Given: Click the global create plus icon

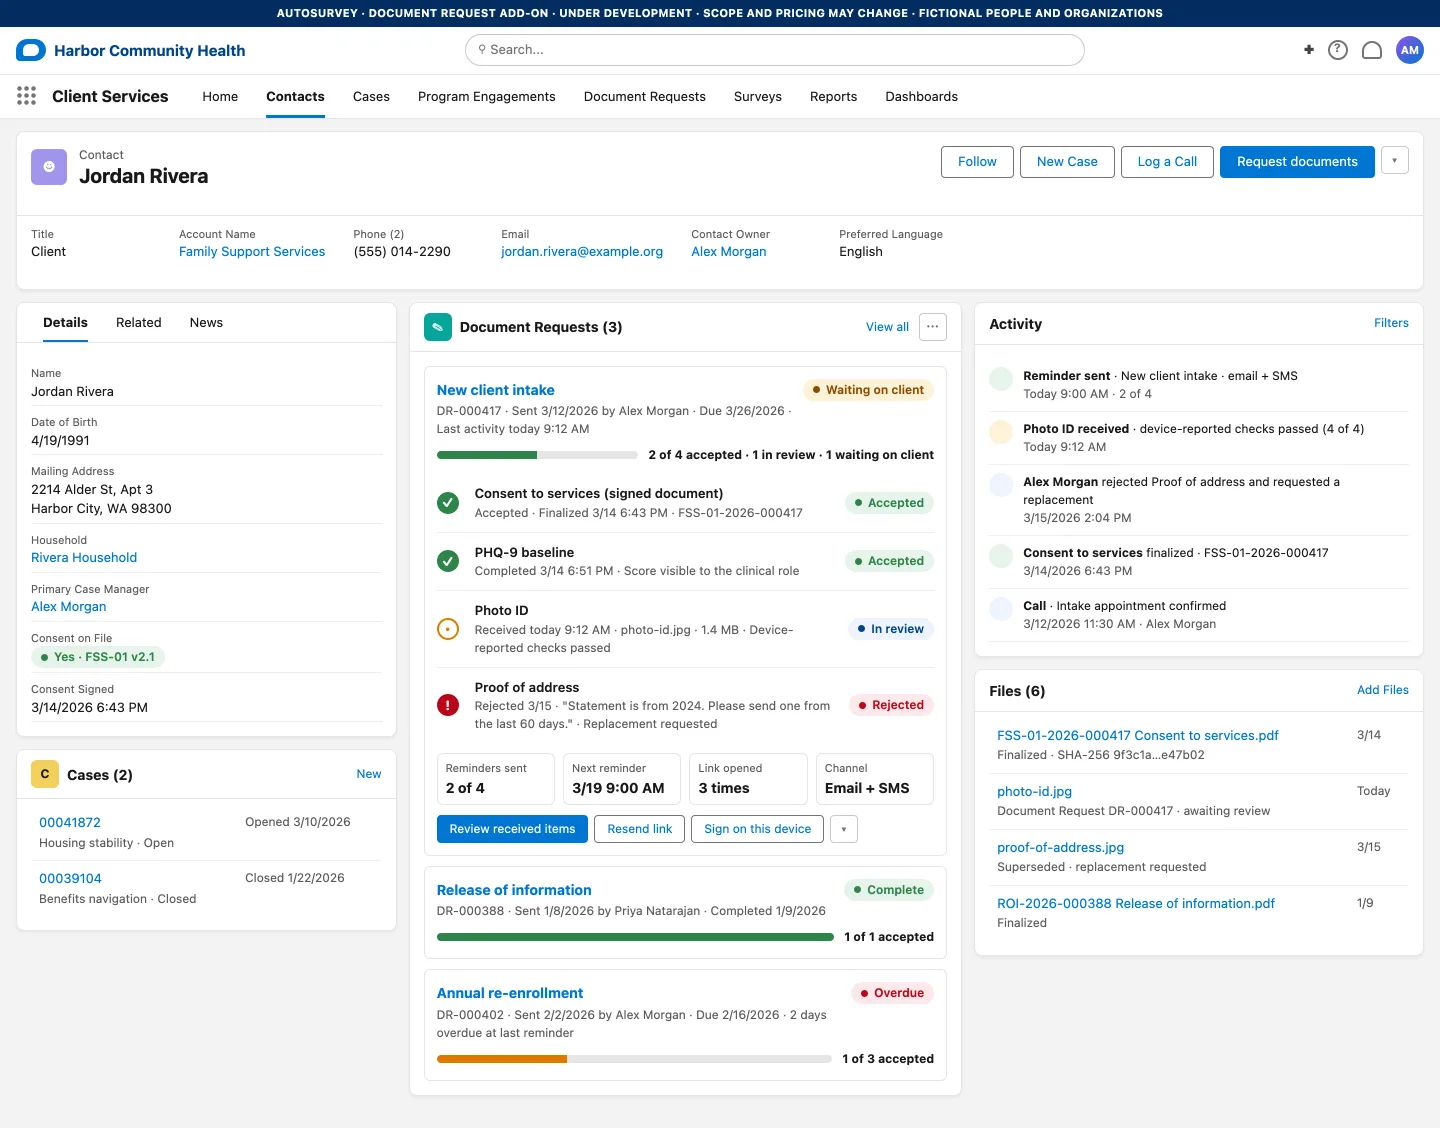Looking at the screenshot, I should [1308, 50].
